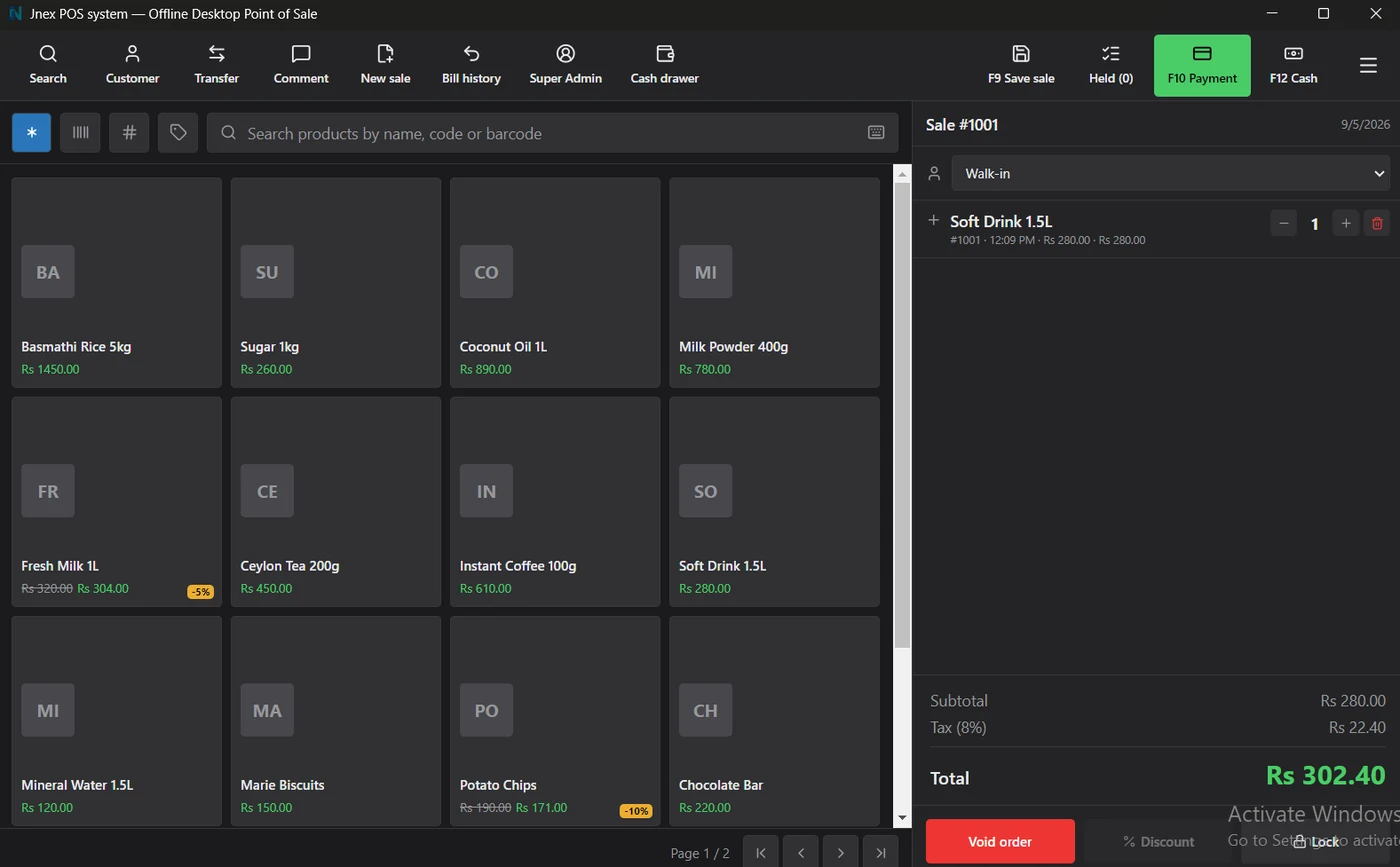1400x867 pixels.
Task: Save sale with F9 button
Action: pyautogui.click(x=1021, y=65)
